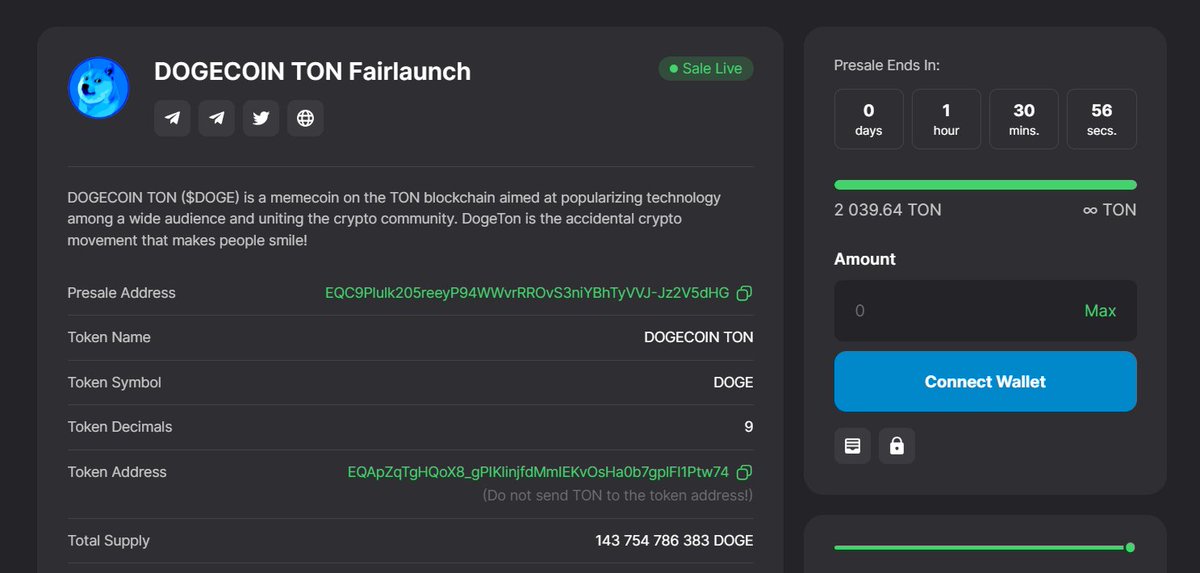Click the Token Symbol value DOGE
The width and height of the screenshot is (1200, 573).
733,382
